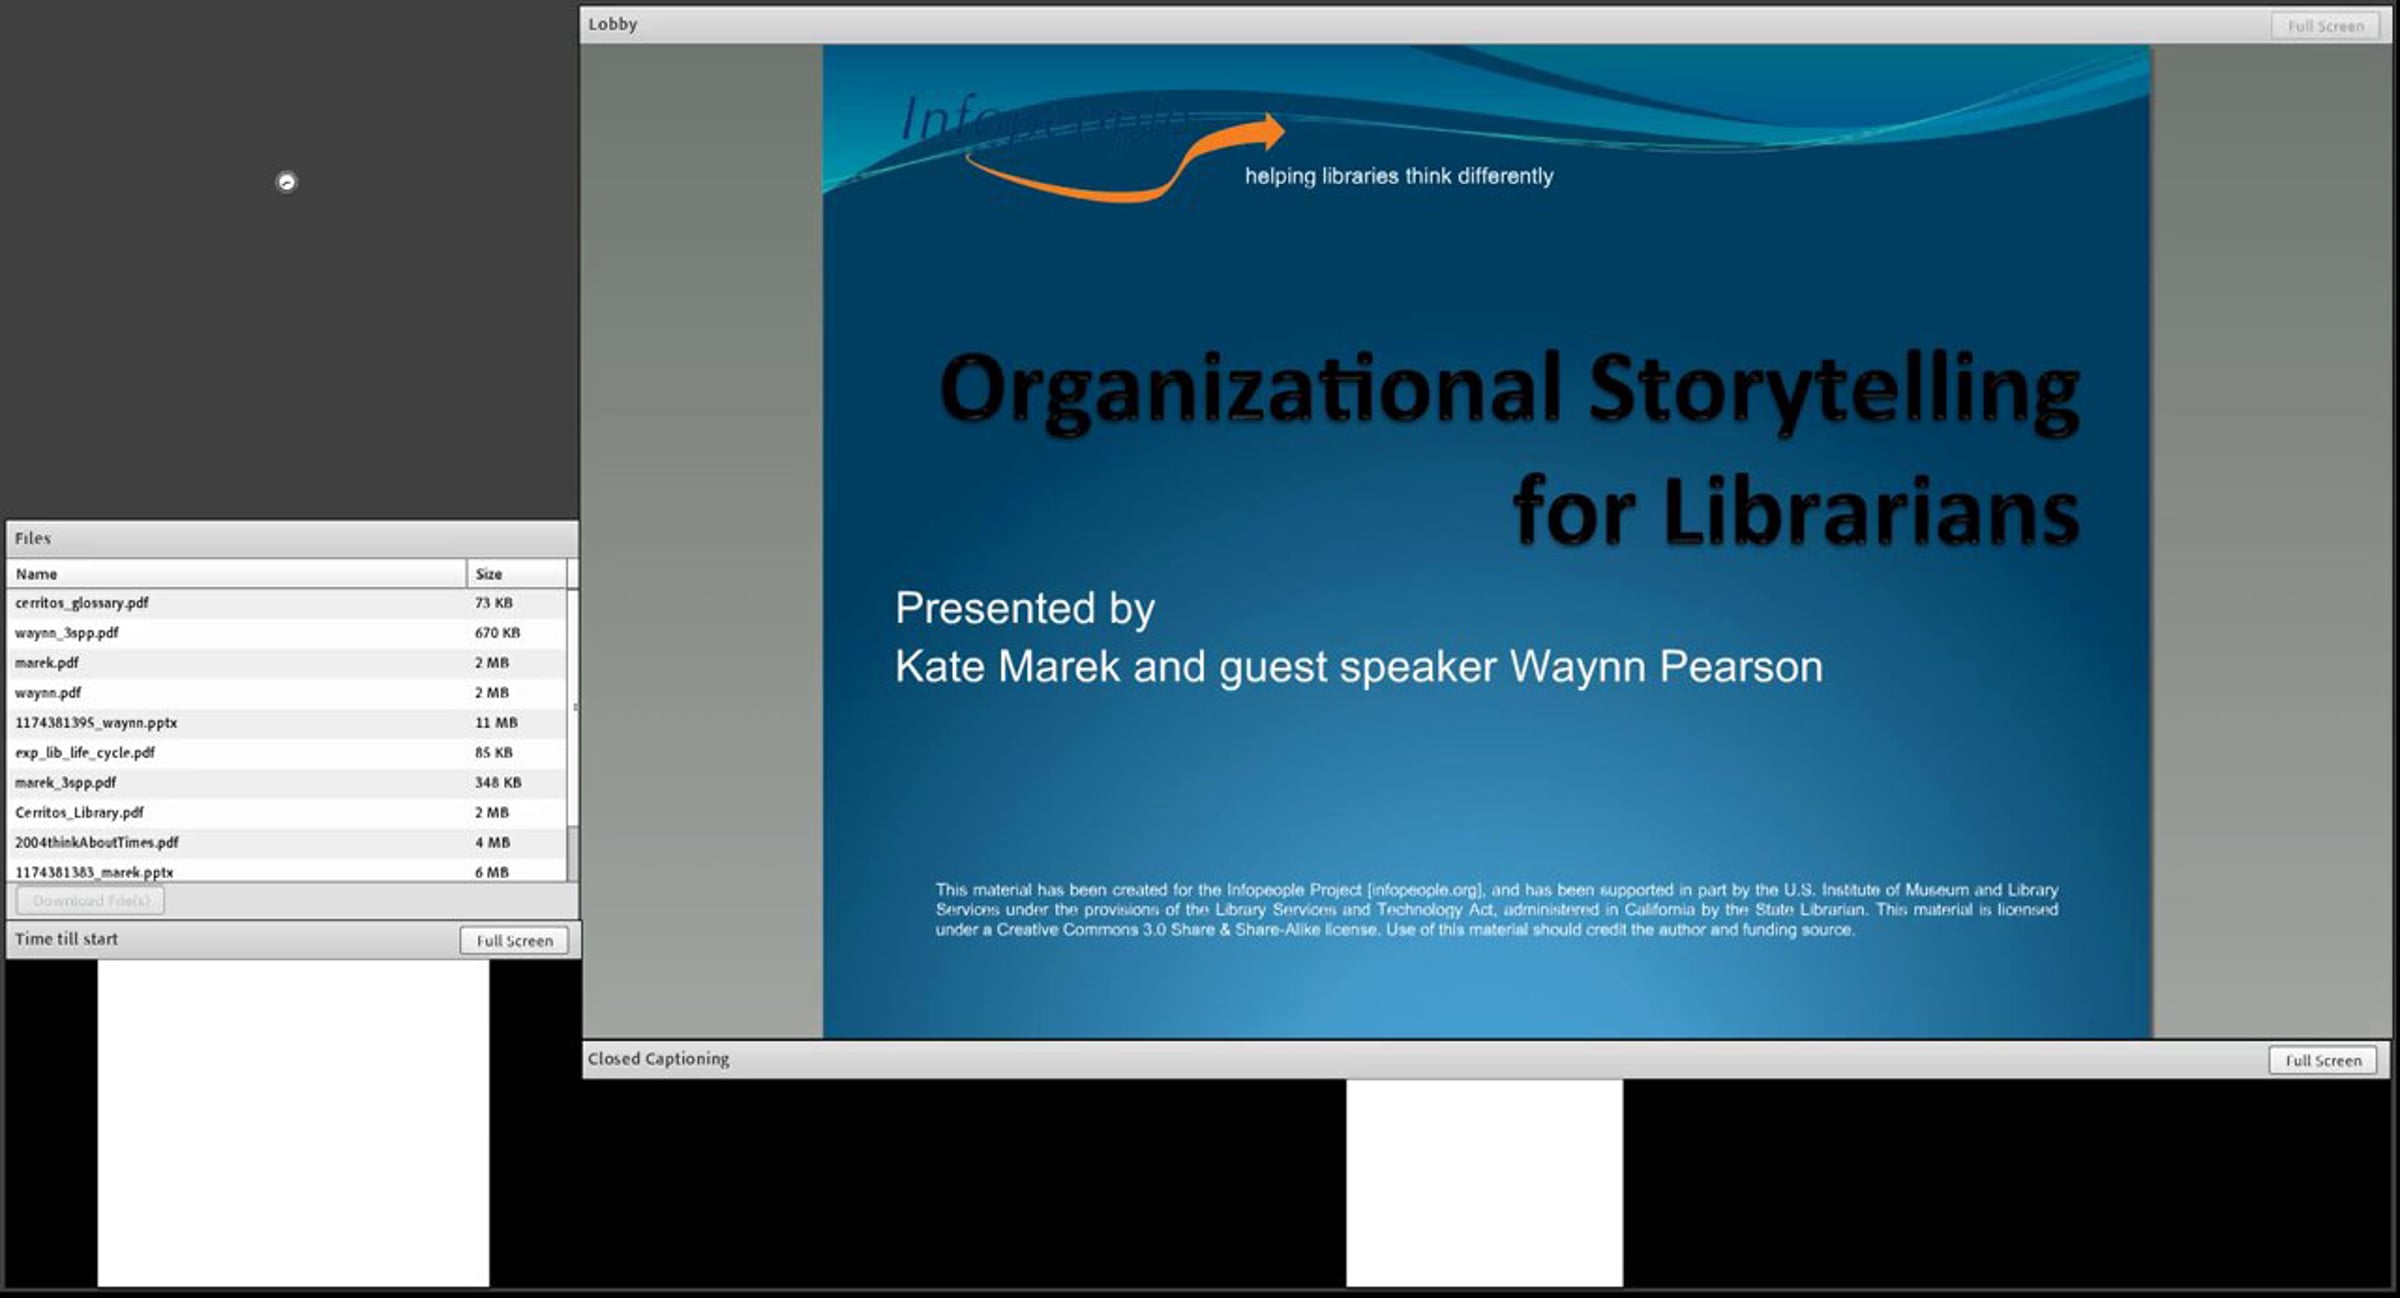Select marek_3spp.pdf file
The image size is (2400, 1298).
[65, 783]
